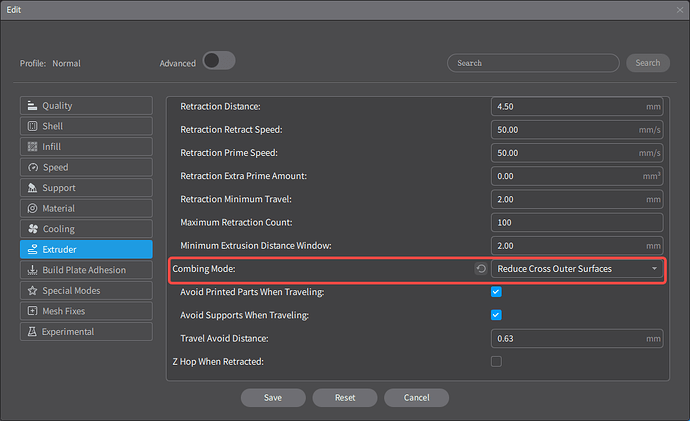This screenshot has height=421, width=690.
Task: Open the Support settings tab
Action: (x=86, y=188)
